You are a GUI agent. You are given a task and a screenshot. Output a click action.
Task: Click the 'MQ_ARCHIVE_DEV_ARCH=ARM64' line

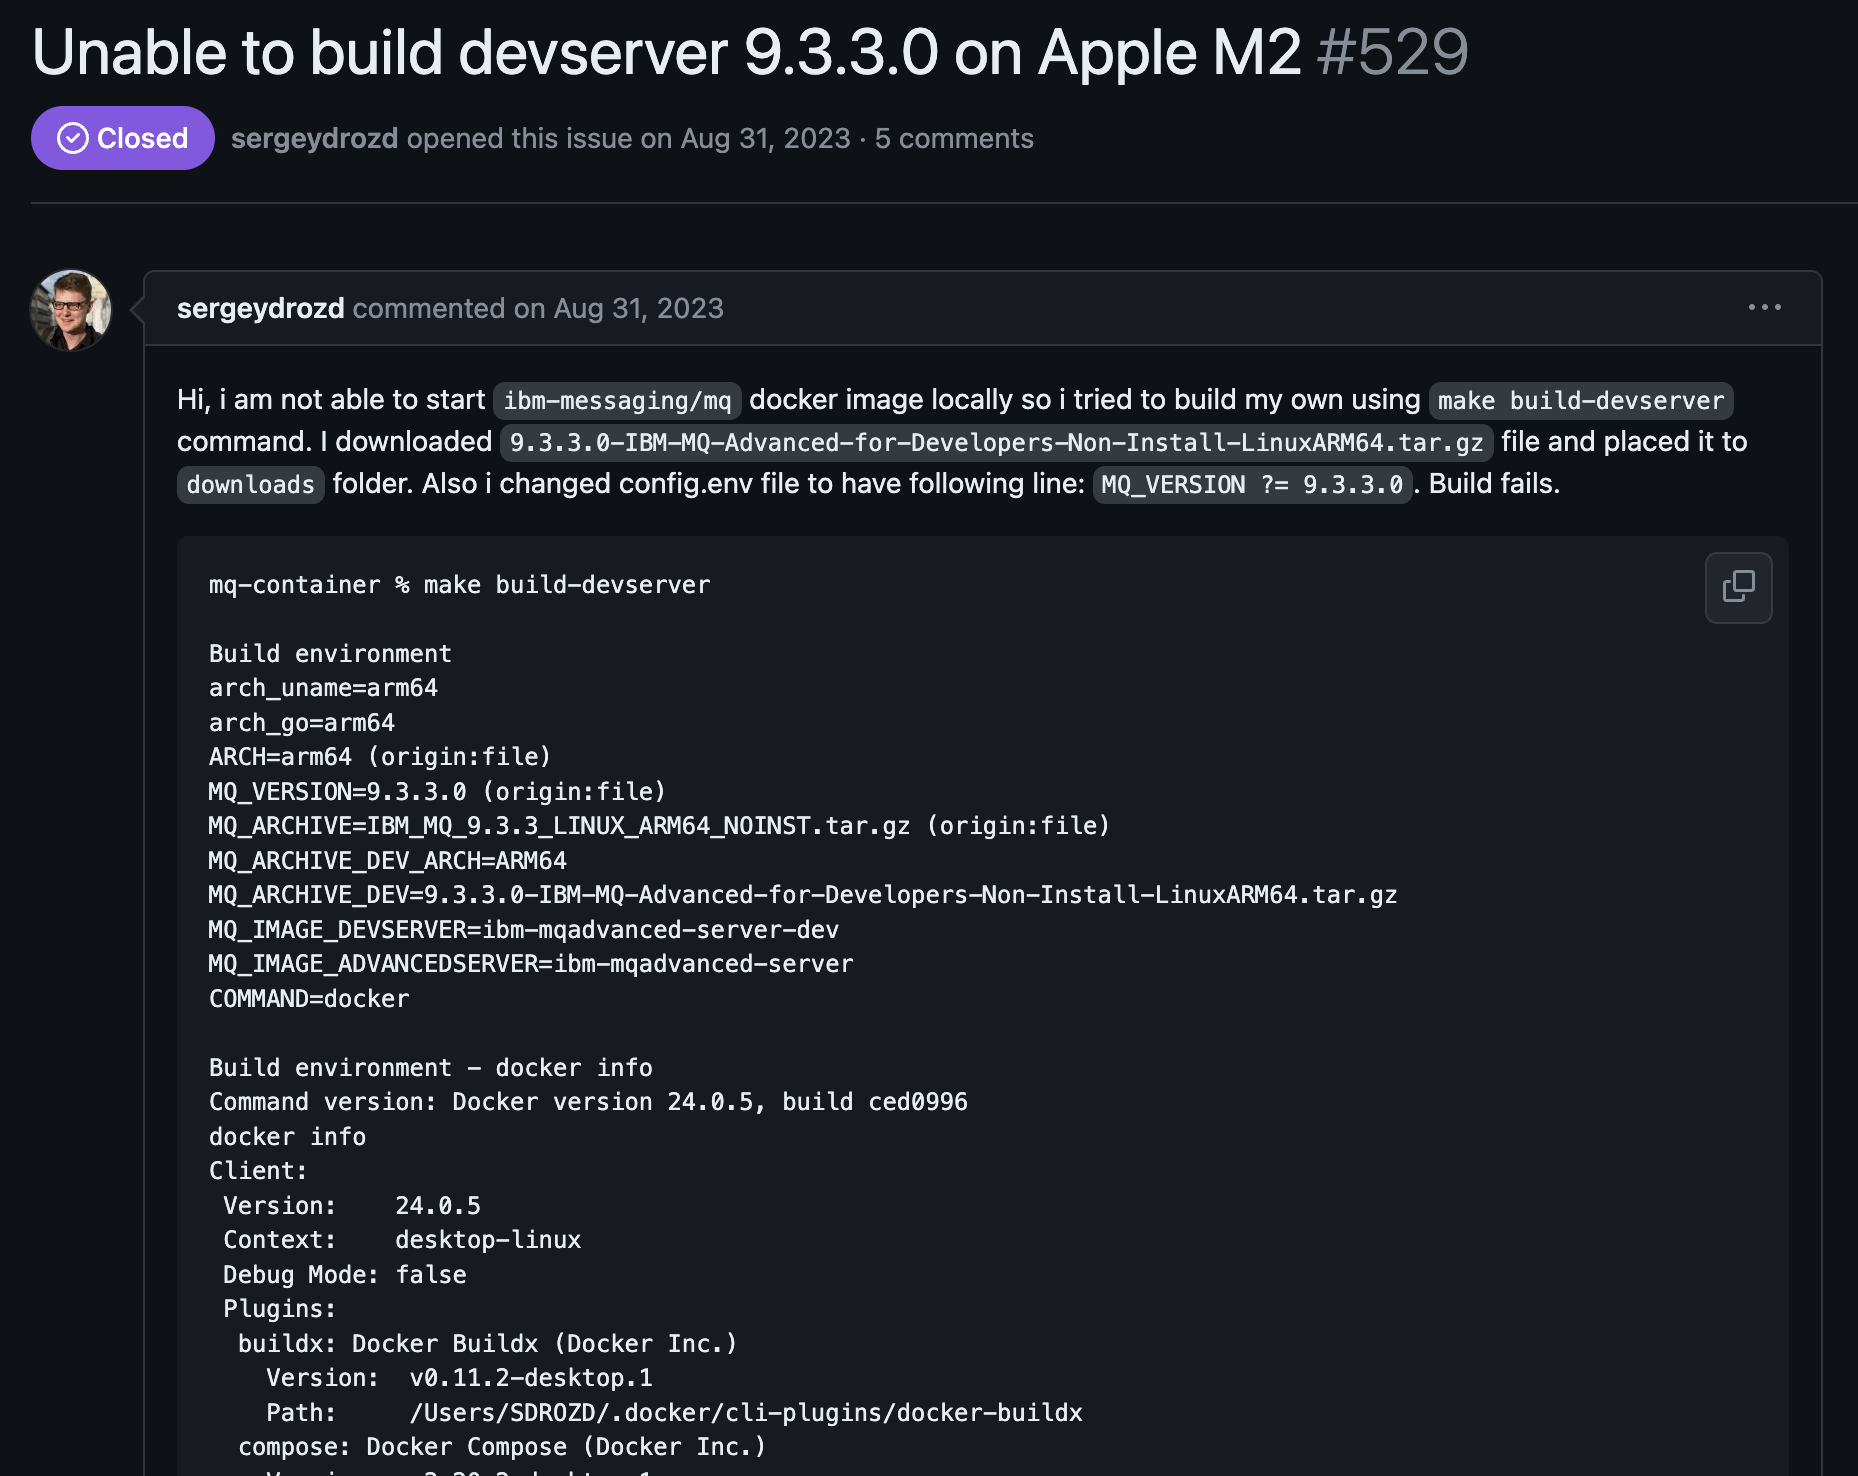(x=387, y=861)
